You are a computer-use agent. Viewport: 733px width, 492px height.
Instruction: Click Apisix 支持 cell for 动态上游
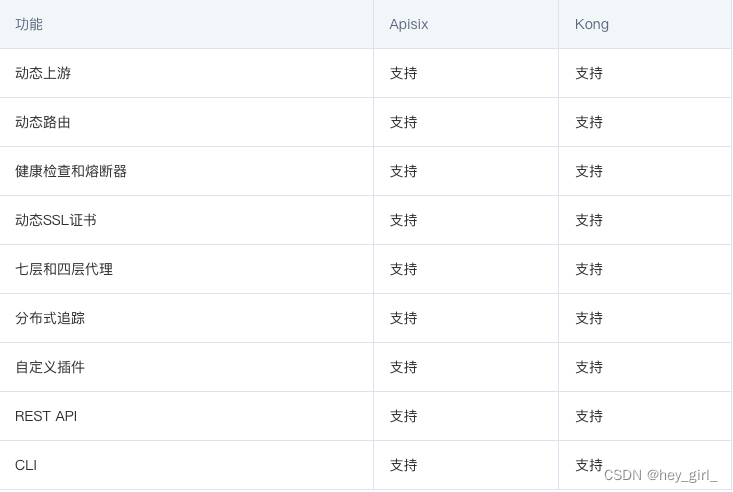403,73
